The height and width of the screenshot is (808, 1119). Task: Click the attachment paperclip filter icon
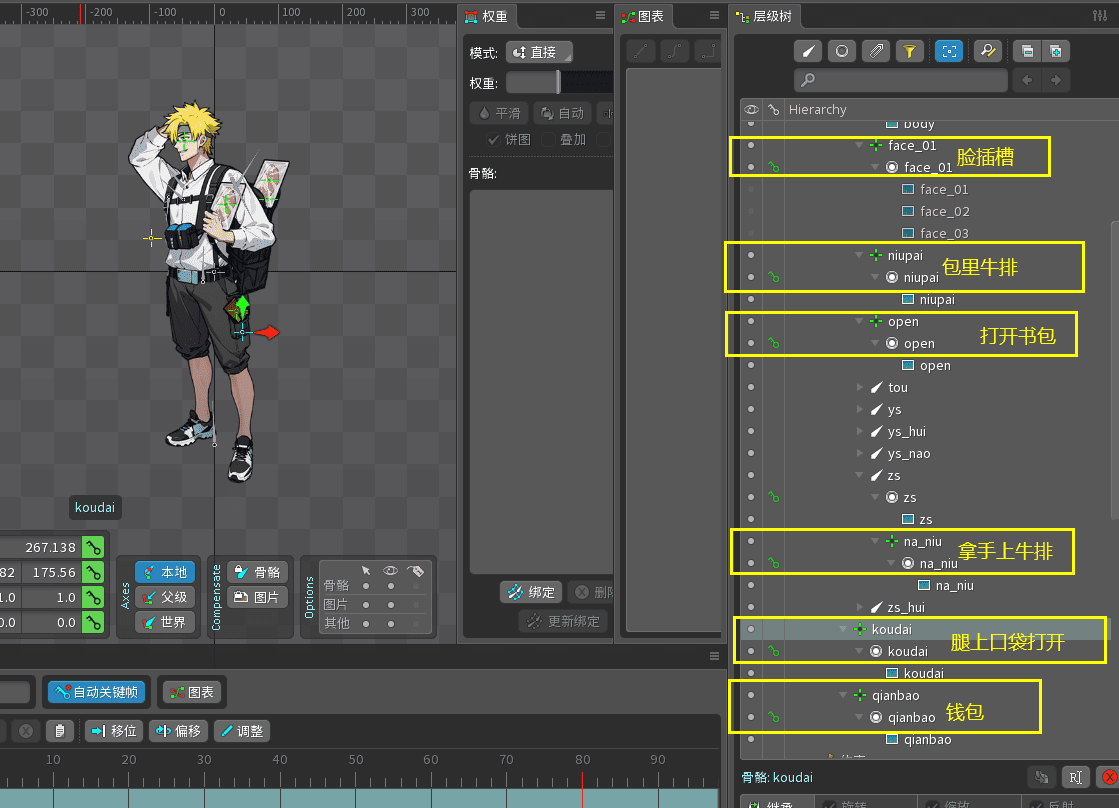click(x=875, y=51)
